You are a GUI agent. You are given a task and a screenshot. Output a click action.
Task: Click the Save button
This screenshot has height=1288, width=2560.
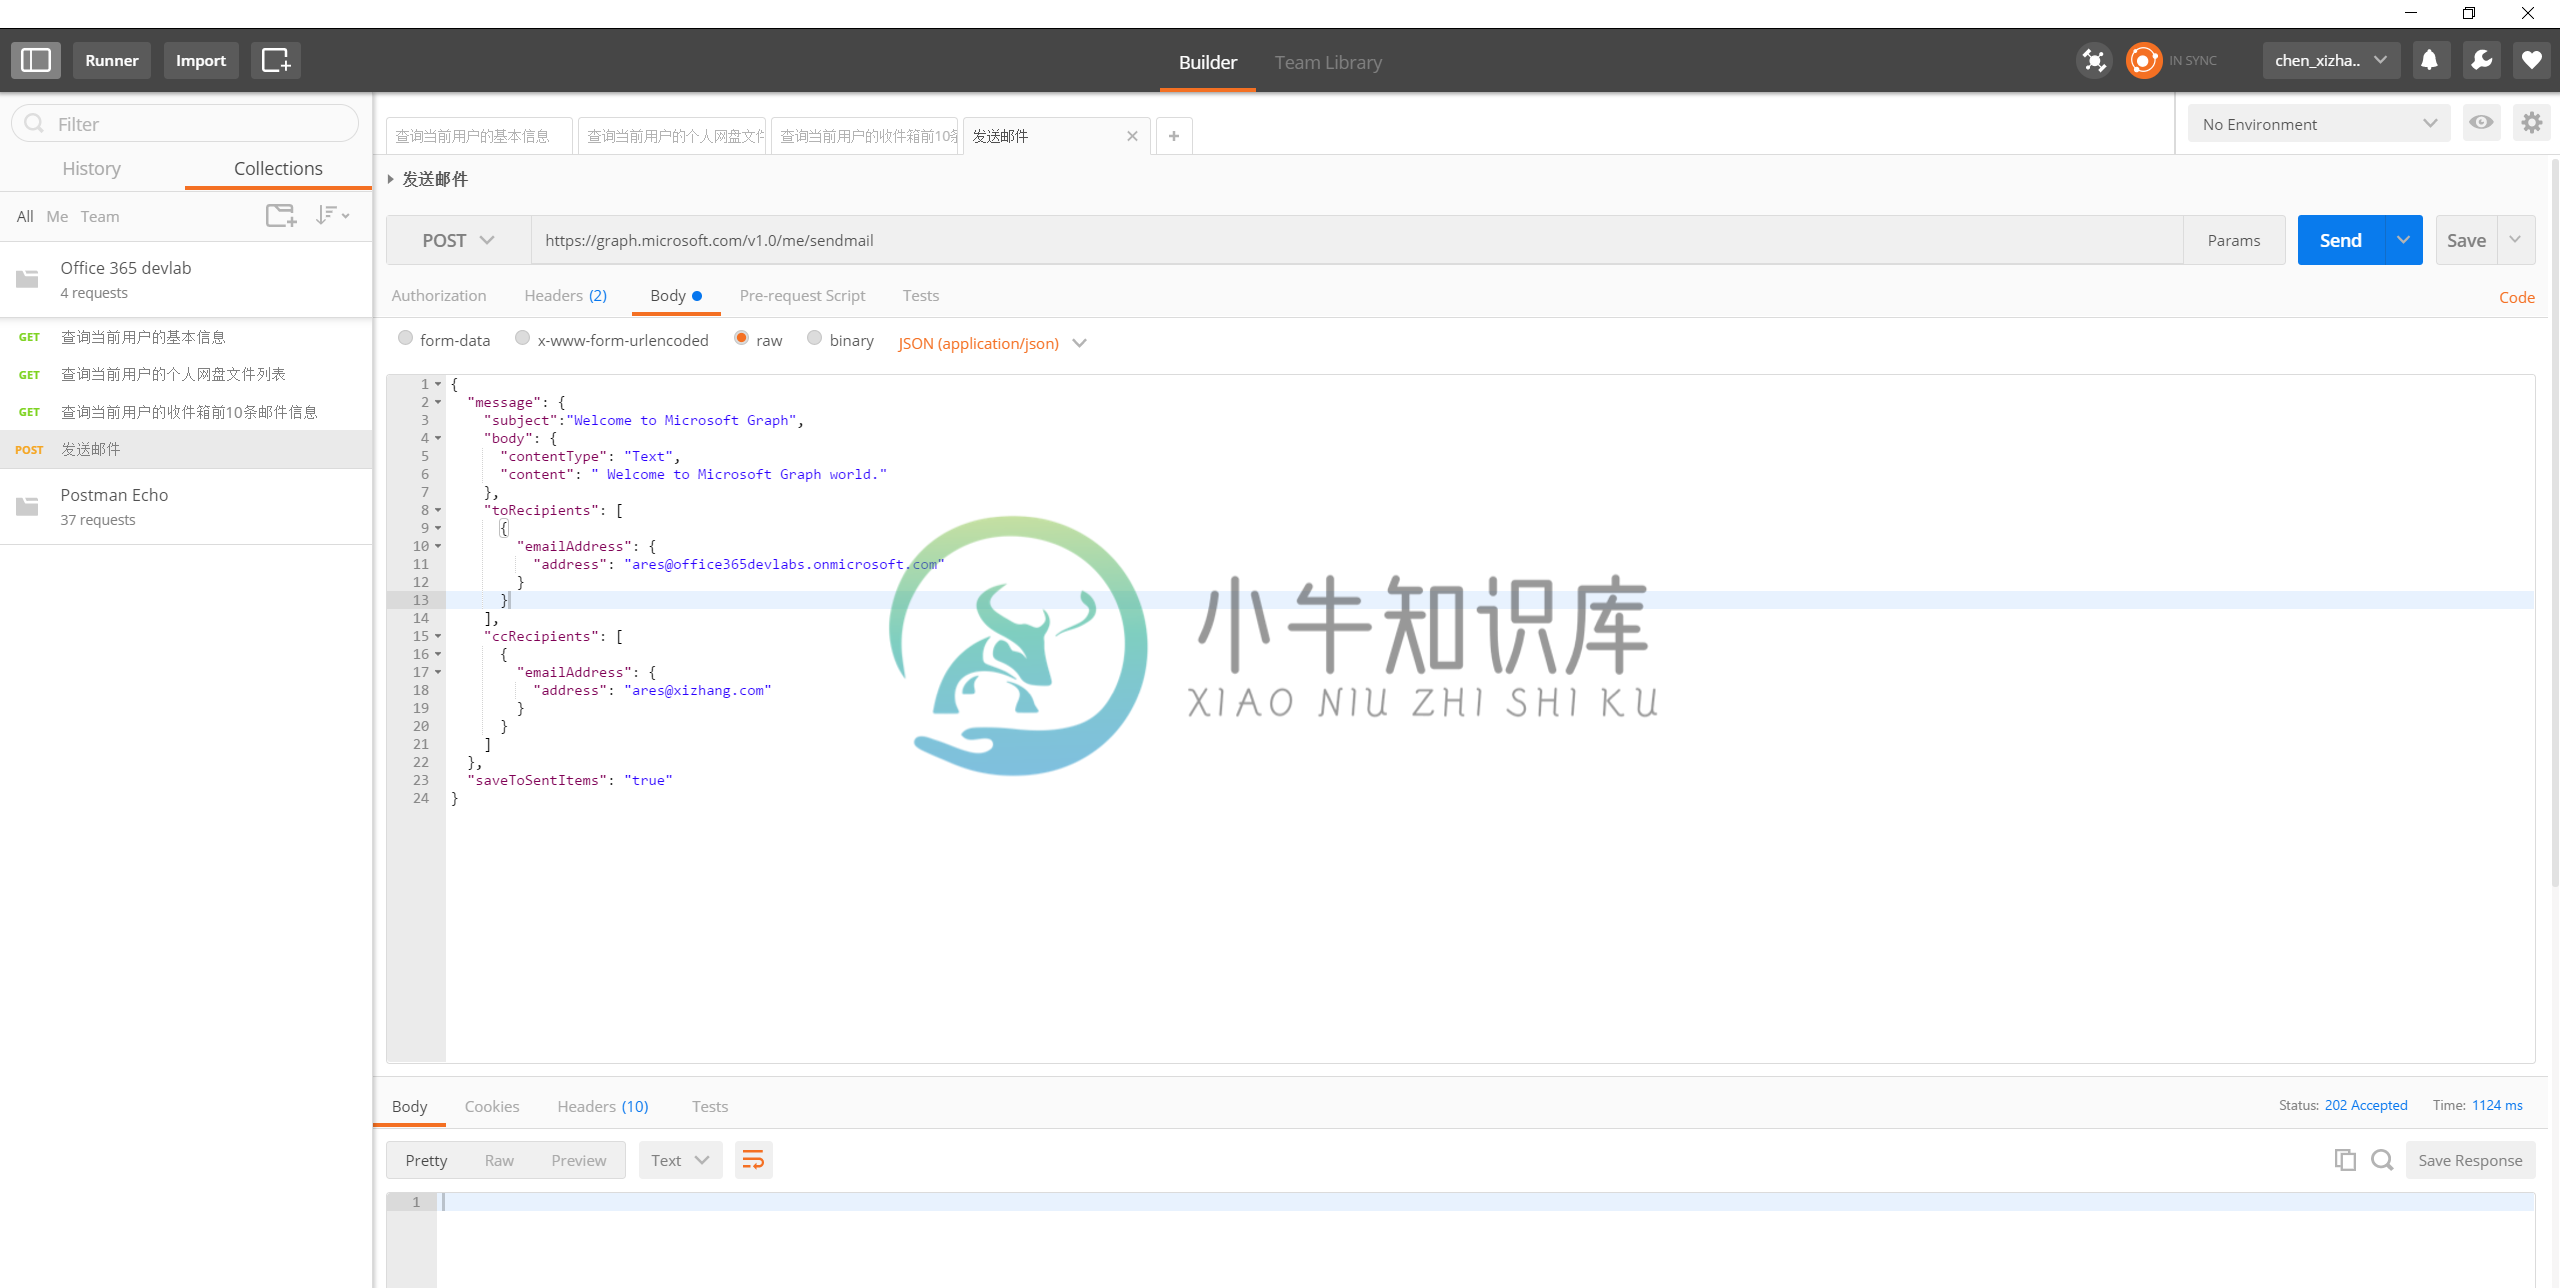2467,240
